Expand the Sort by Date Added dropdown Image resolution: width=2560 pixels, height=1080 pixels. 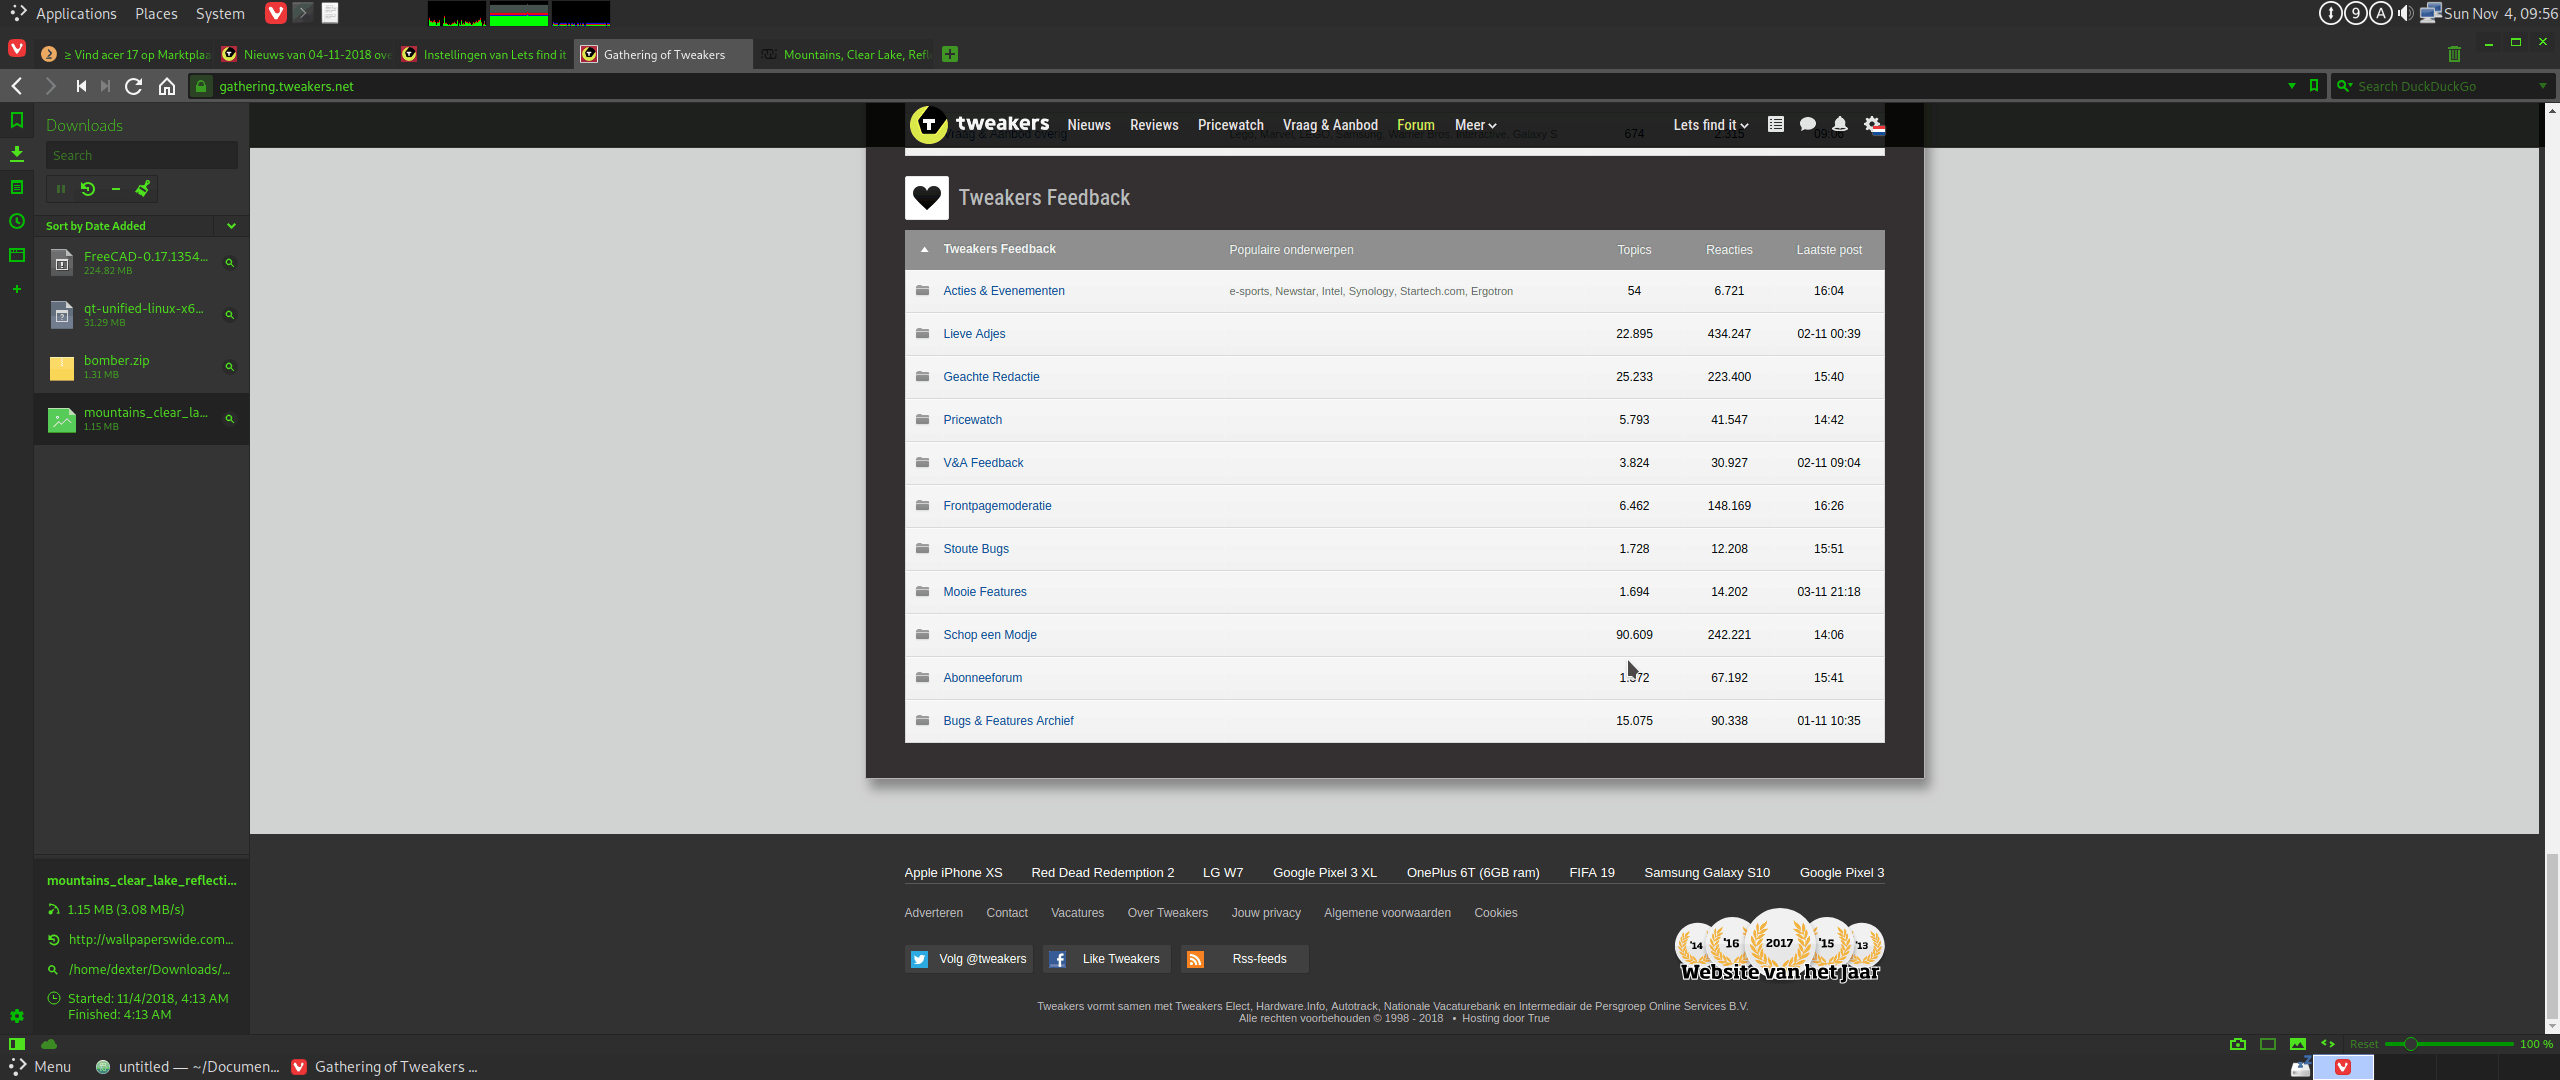click(231, 226)
